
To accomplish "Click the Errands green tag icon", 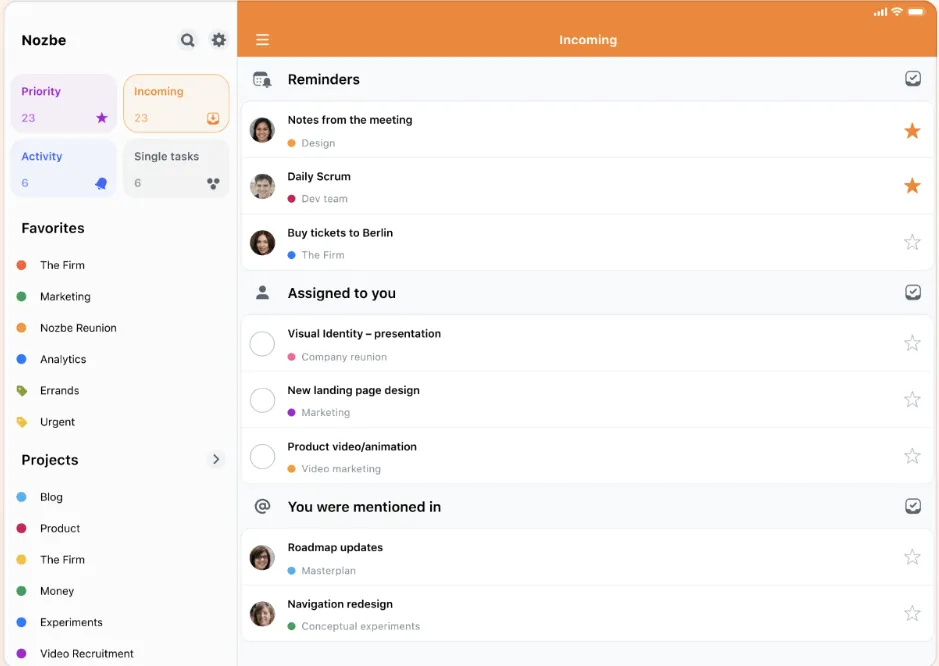I will [22, 390].
